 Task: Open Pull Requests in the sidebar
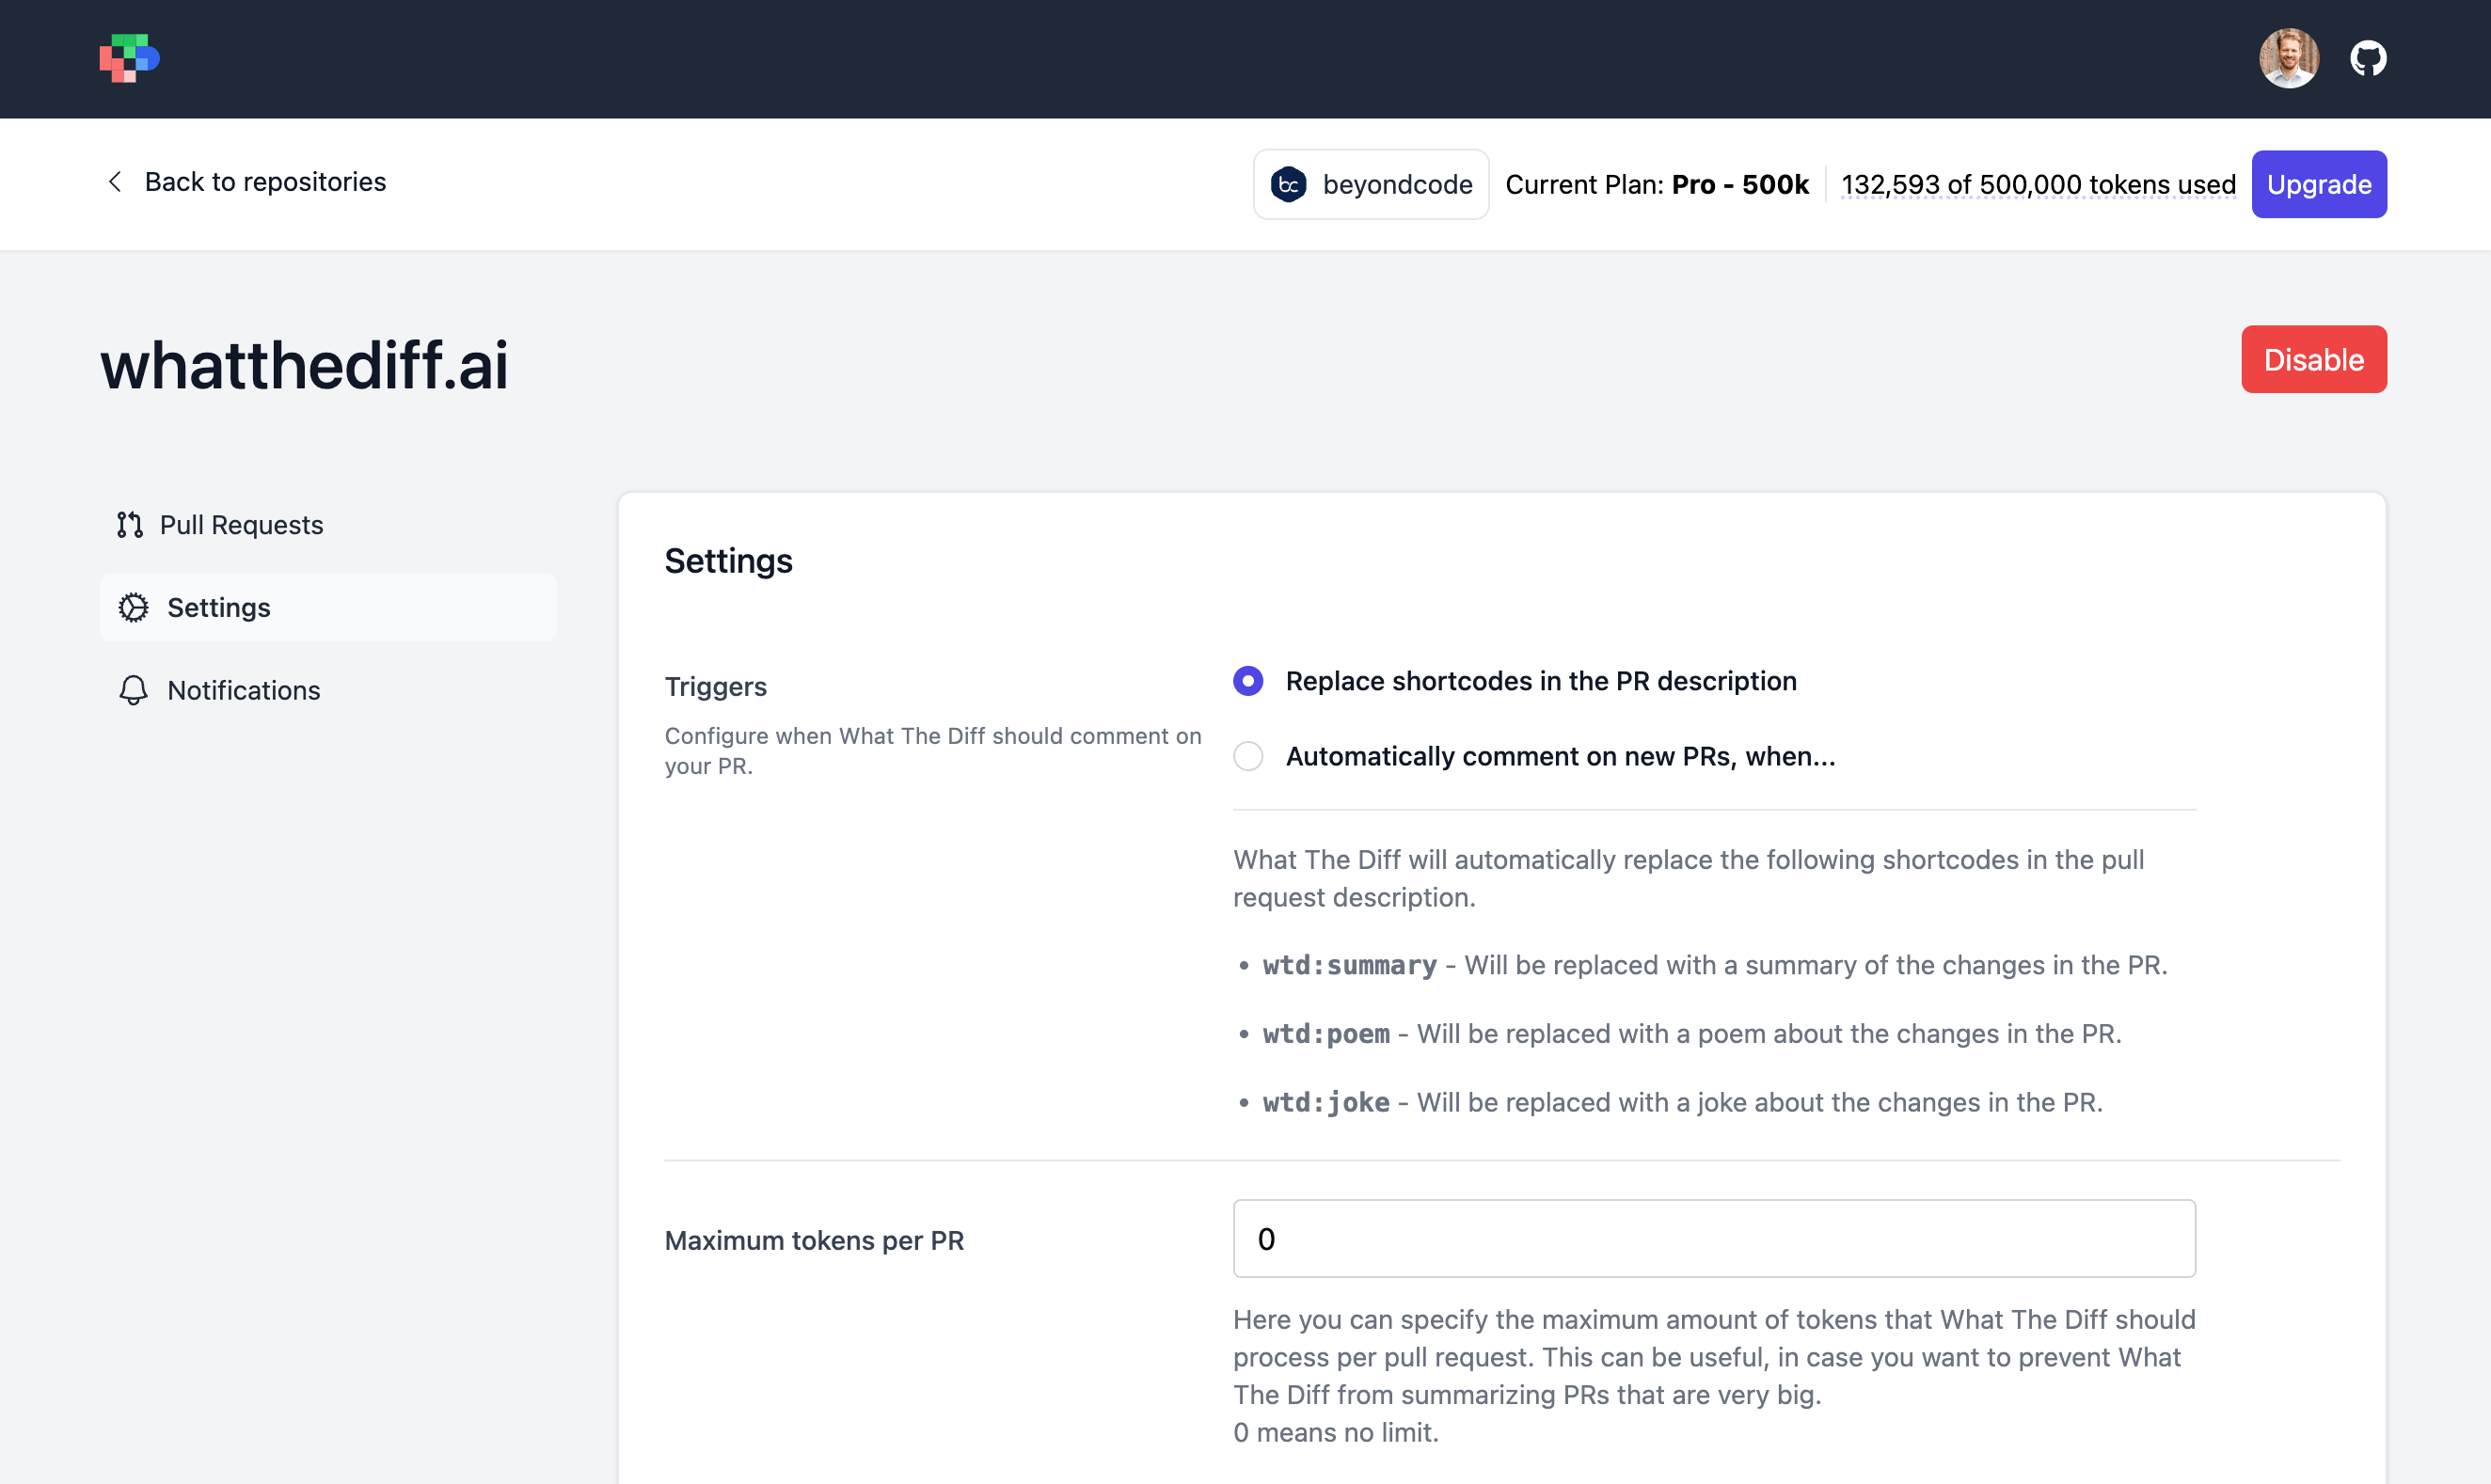(328, 525)
